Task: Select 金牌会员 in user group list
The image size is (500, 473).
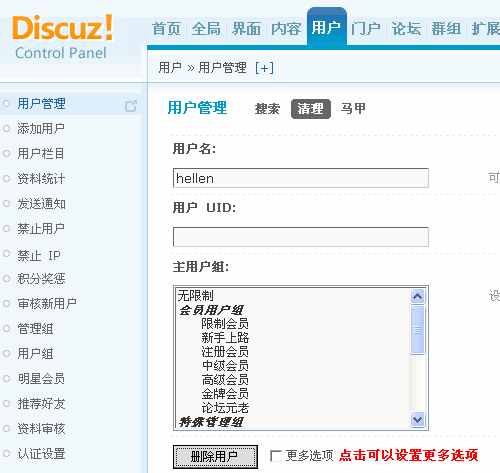Action: coord(225,394)
